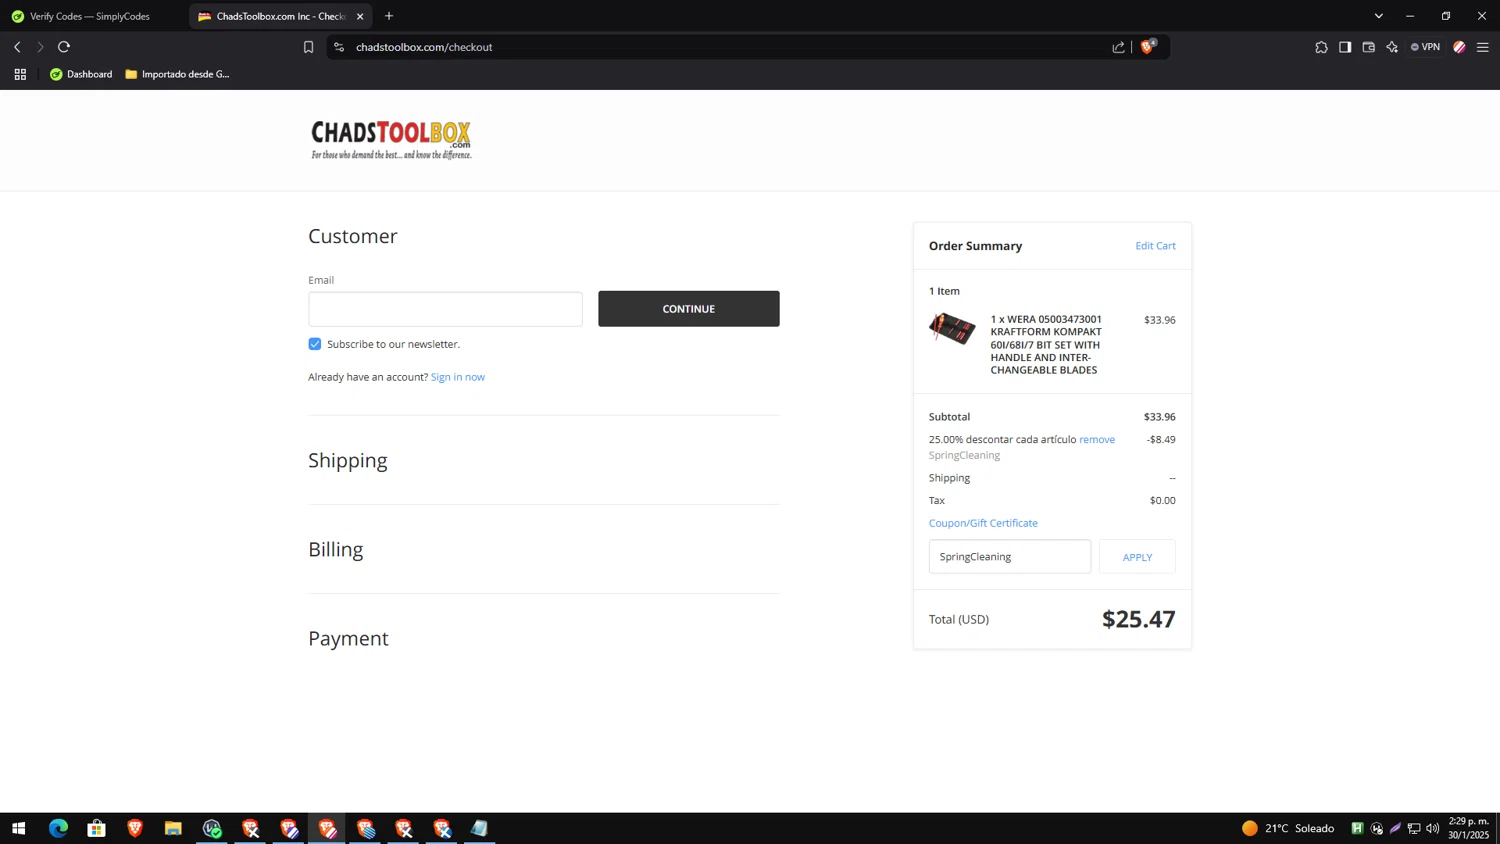Viewport: 1500px width, 844px height.
Task: Click the Coupon/Gift Certificate link
Action: coord(983,523)
